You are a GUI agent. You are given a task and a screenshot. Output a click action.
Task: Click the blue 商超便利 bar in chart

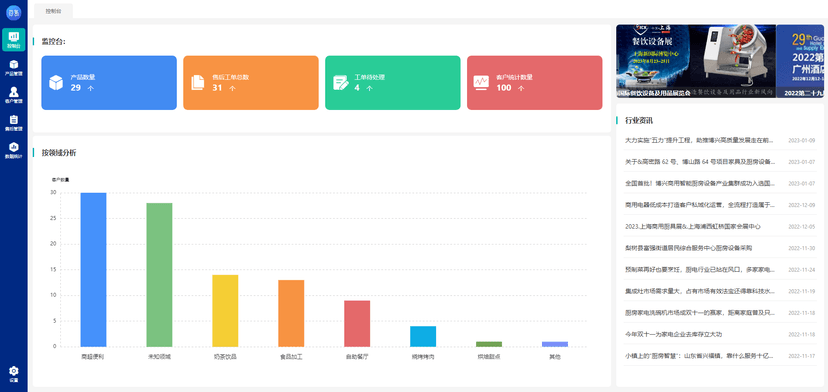pyautogui.click(x=93, y=270)
